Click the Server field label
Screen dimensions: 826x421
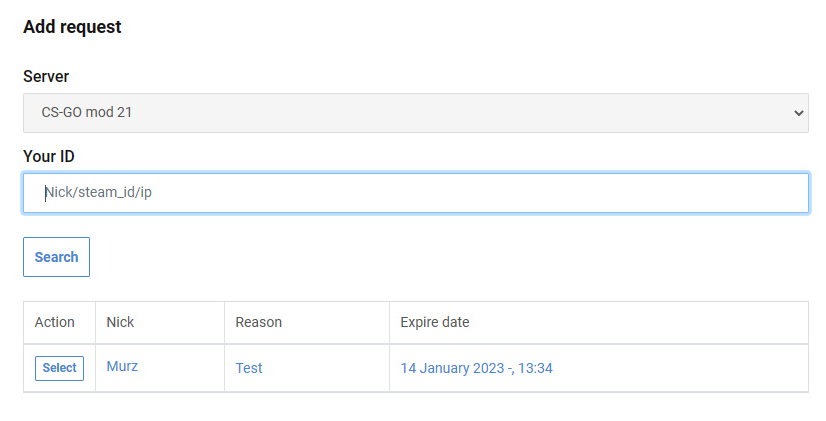click(46, 76)
